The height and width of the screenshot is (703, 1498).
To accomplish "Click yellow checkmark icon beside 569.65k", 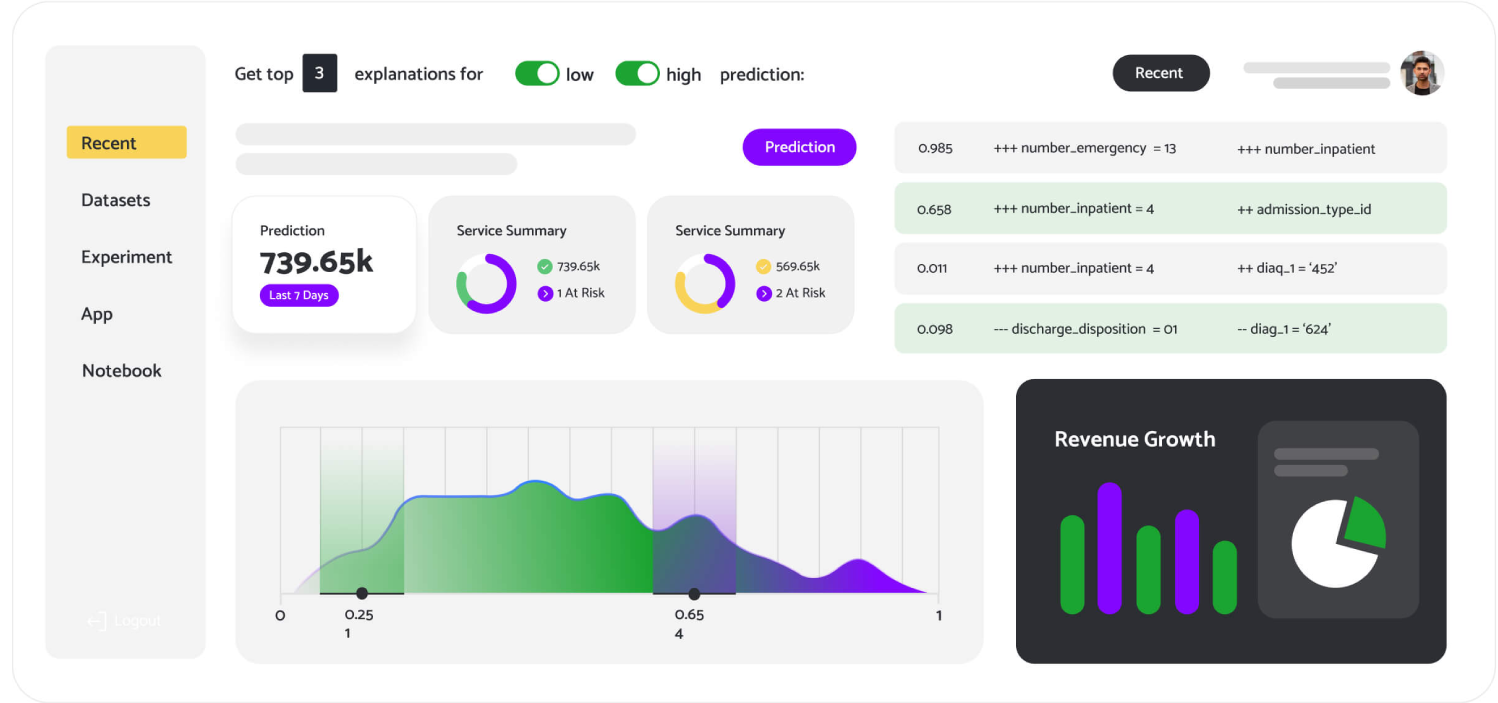I will tap(764, 267).
